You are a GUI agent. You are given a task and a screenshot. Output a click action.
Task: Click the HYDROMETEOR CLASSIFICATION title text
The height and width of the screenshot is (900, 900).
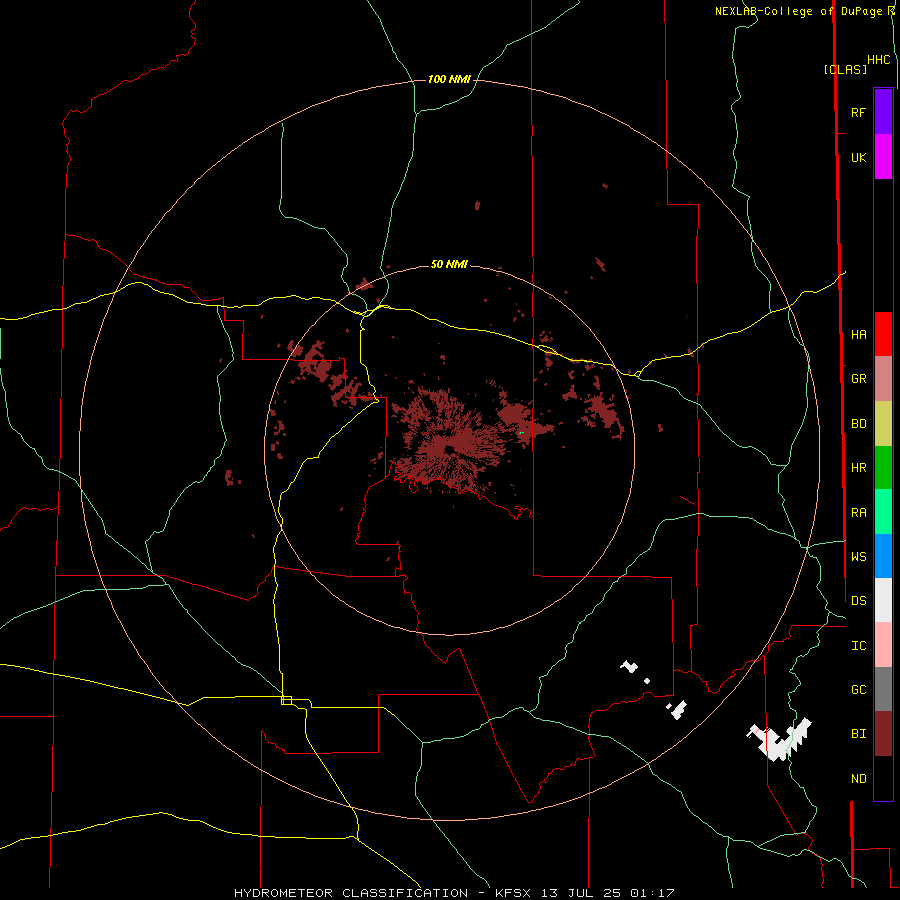click(351, 893)
